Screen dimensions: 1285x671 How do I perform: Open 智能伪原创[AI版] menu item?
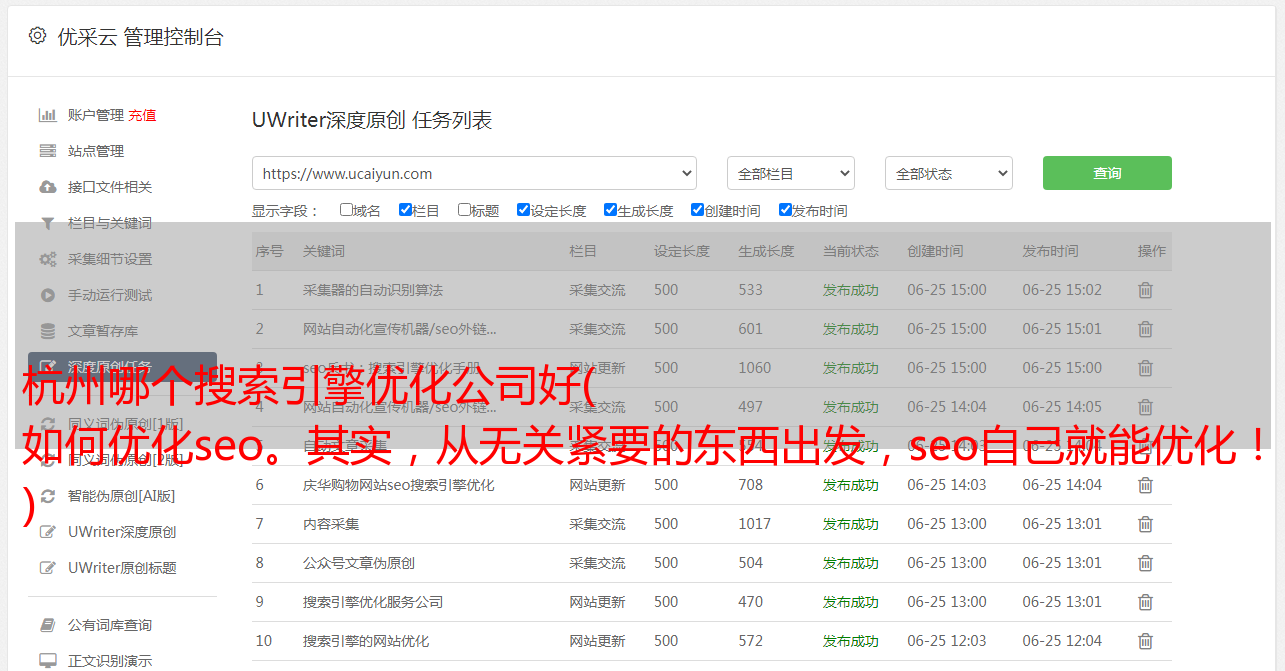coord(121,496)
